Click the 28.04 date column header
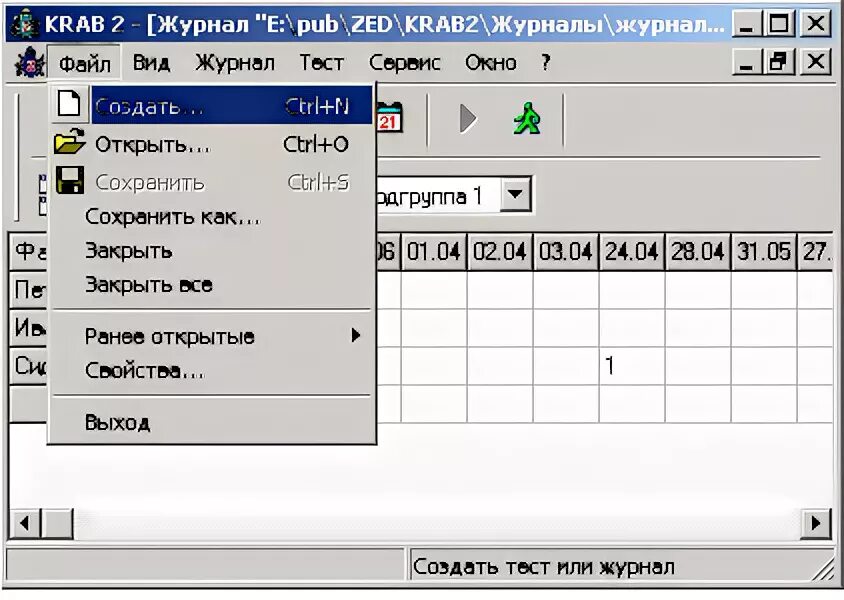Screen dimensions: 844x600 click(698, 251)
